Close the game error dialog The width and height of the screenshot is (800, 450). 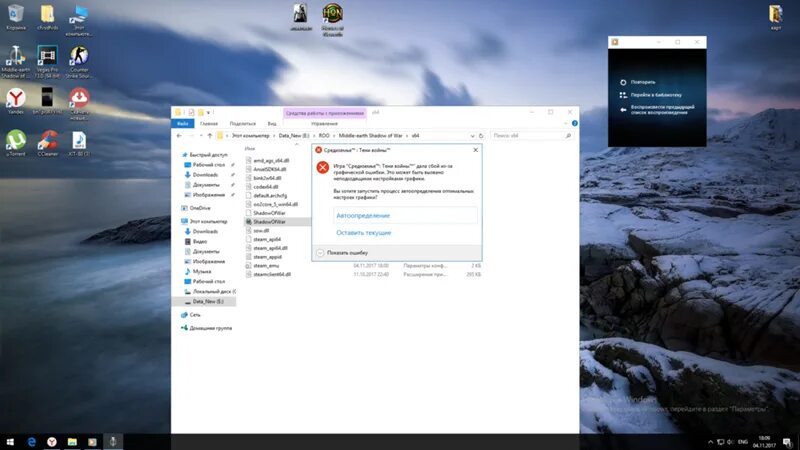click(476, 150)
